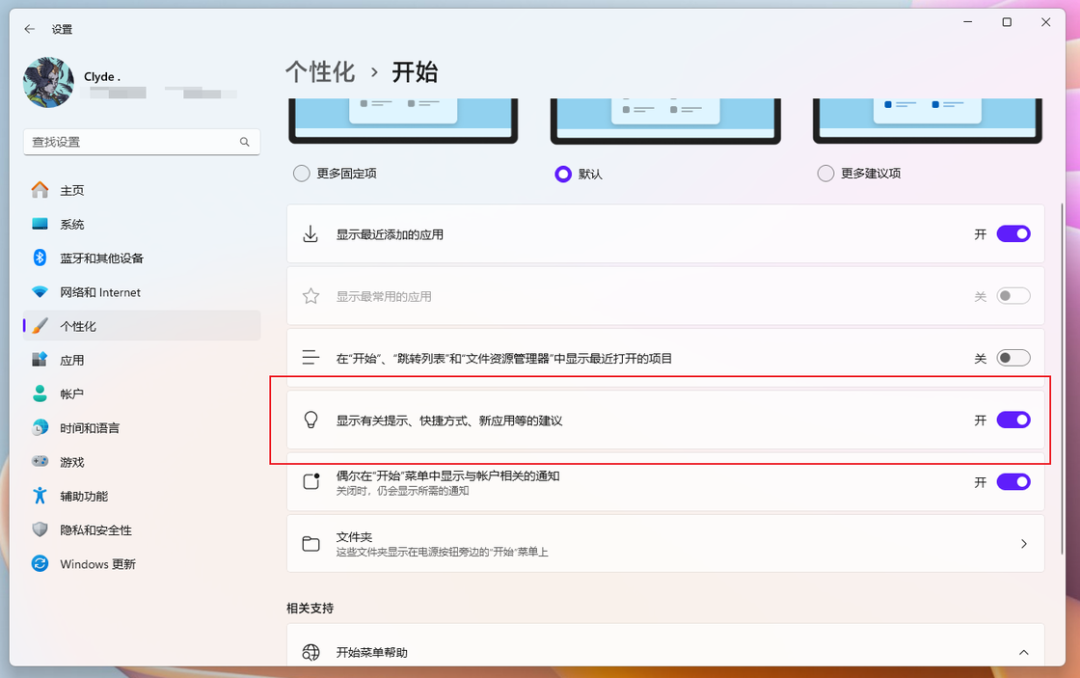Open the Clyde user profile avatar
The width and height of the screenshot is (1080, 678).
point(48,83)
